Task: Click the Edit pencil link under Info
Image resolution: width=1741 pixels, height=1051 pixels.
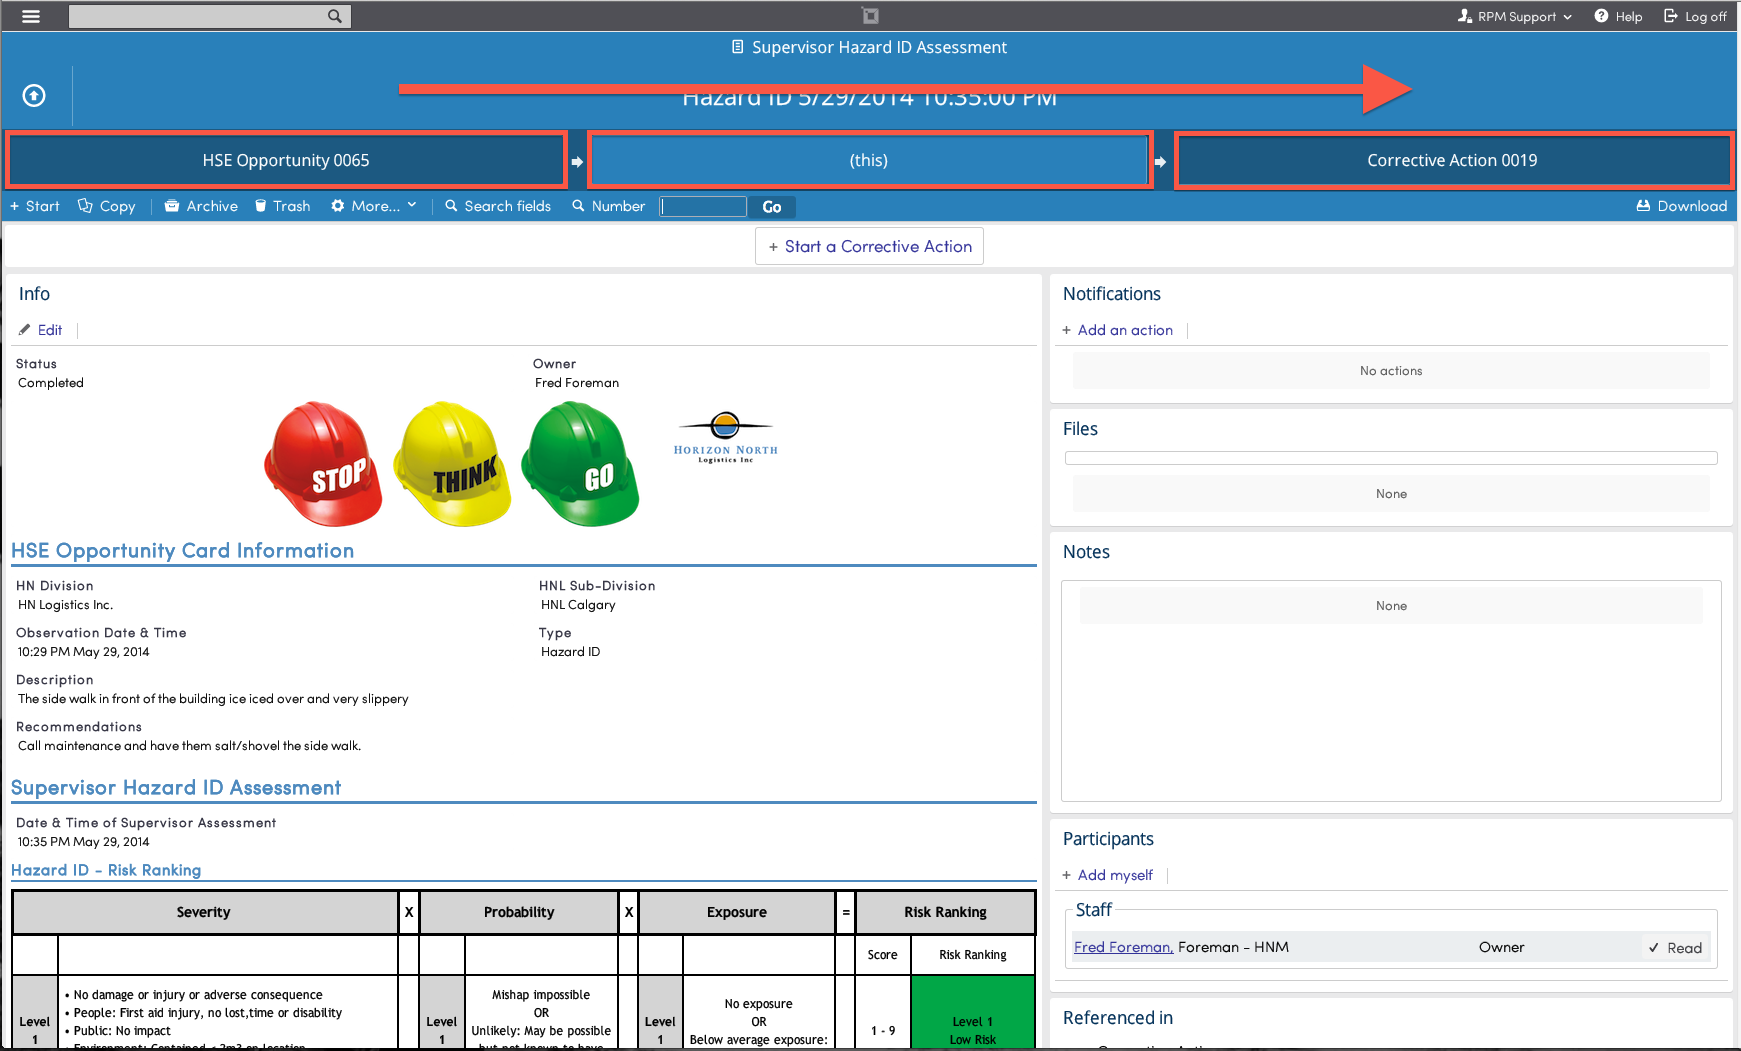Action: coord(40,330)
